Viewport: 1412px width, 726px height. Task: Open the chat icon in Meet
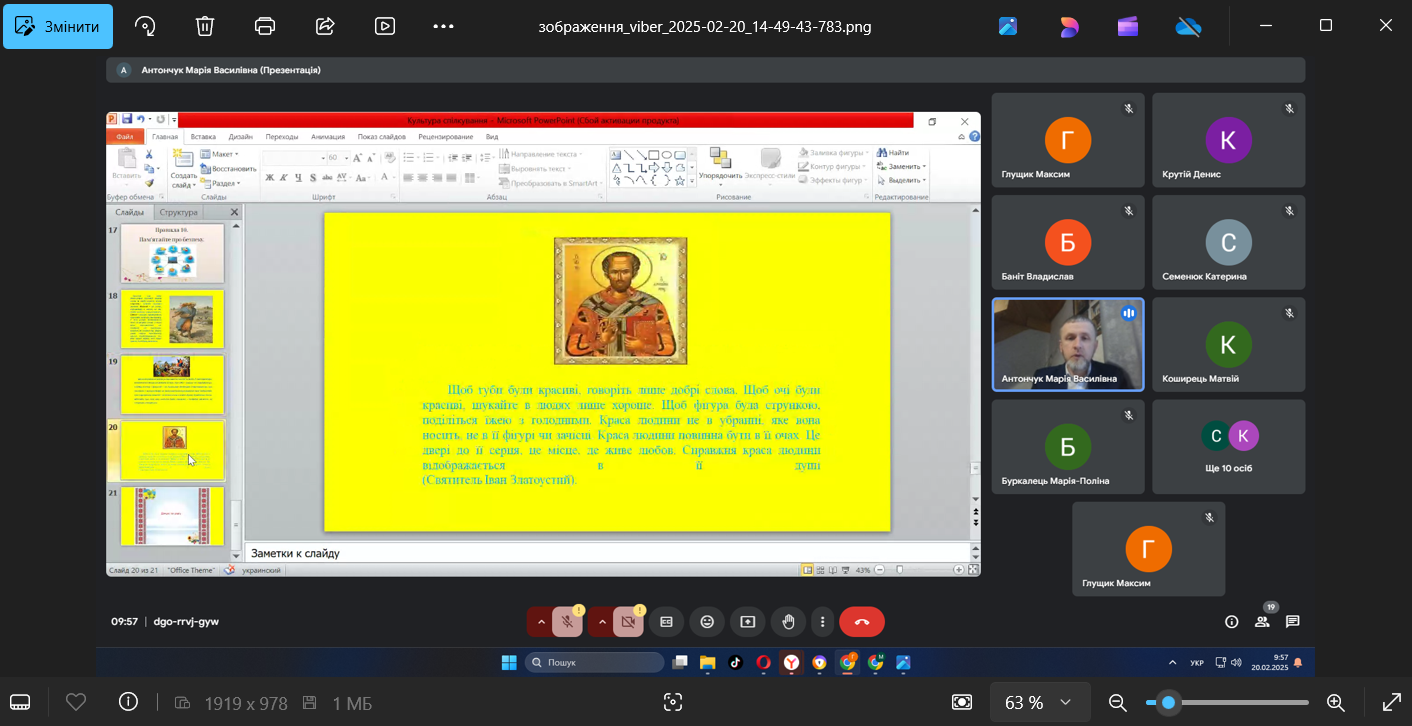(x=1293, y=622)
